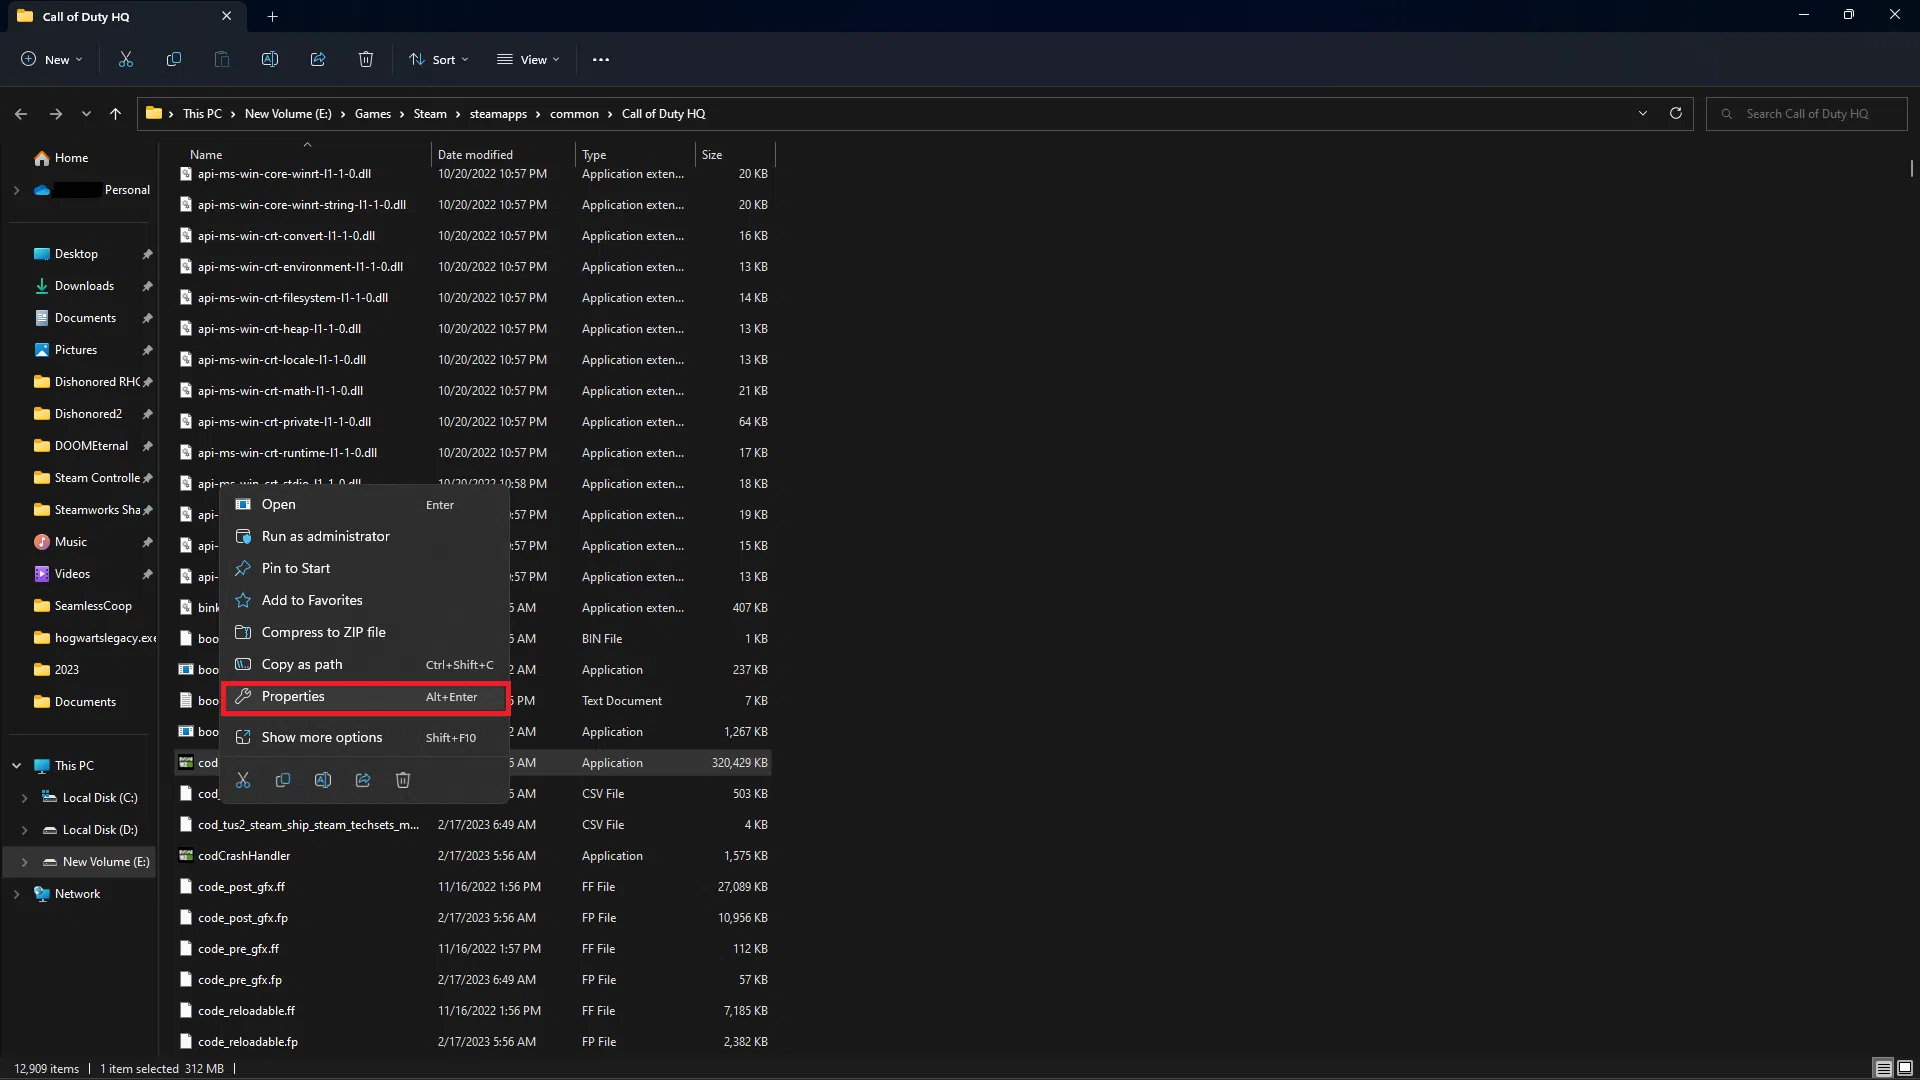Collapse the This PC tree node
Image resolution: width=1920 pixels, height=1080 pixels.
pyautogui.click(x=17, y=766)
